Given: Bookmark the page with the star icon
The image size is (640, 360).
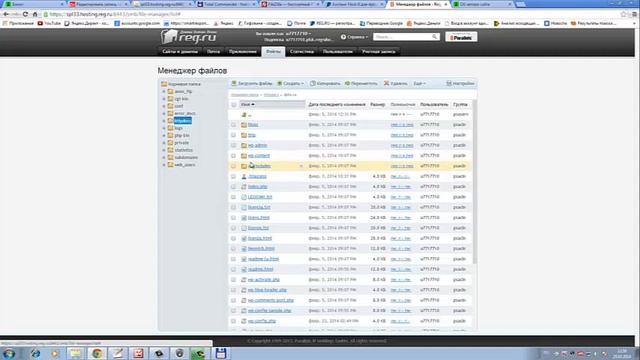Looking at the screenshot, I should [x=624, y=14].
